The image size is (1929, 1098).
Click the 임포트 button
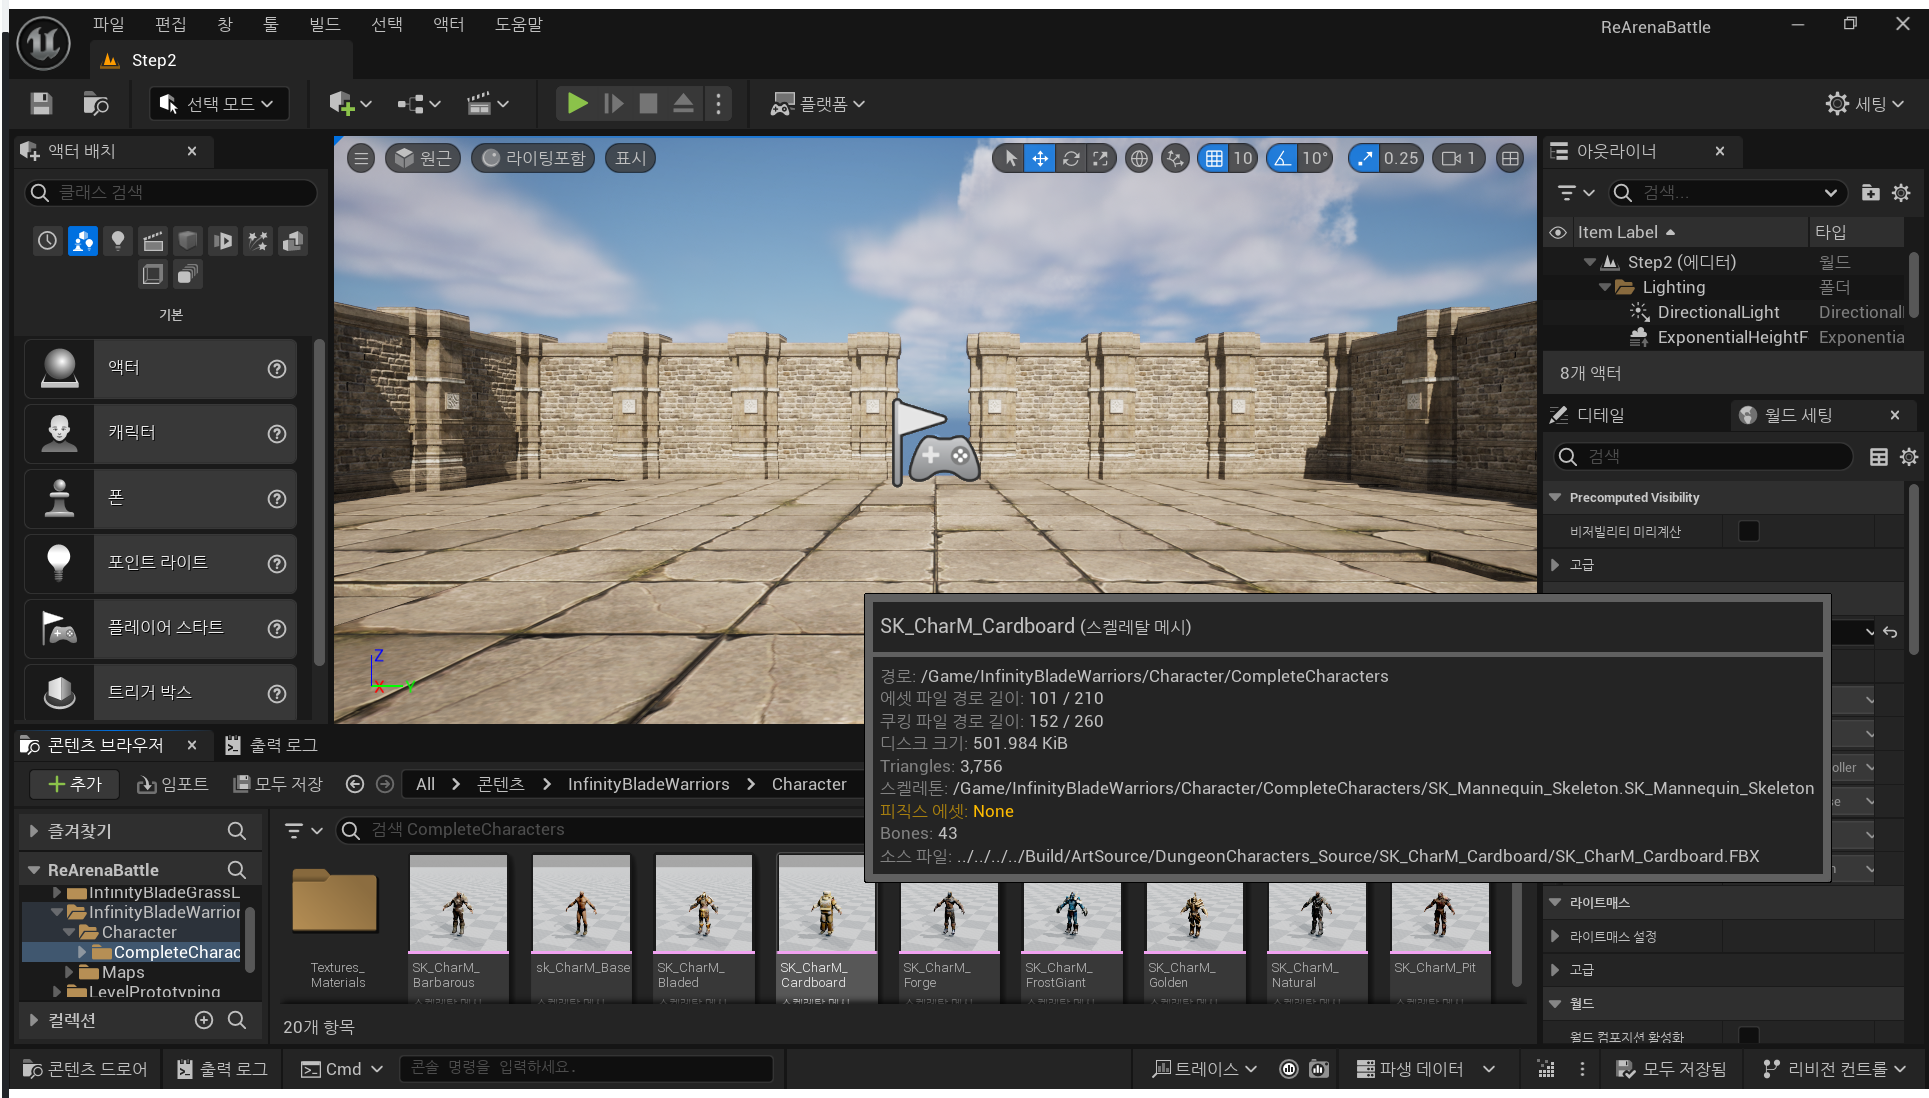pos(172,784)
